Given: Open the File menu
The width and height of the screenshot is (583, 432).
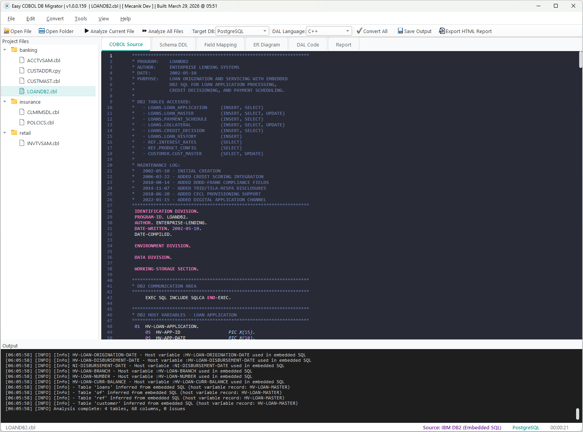Looking at the screenshot, I should click(x=11, y=19).
